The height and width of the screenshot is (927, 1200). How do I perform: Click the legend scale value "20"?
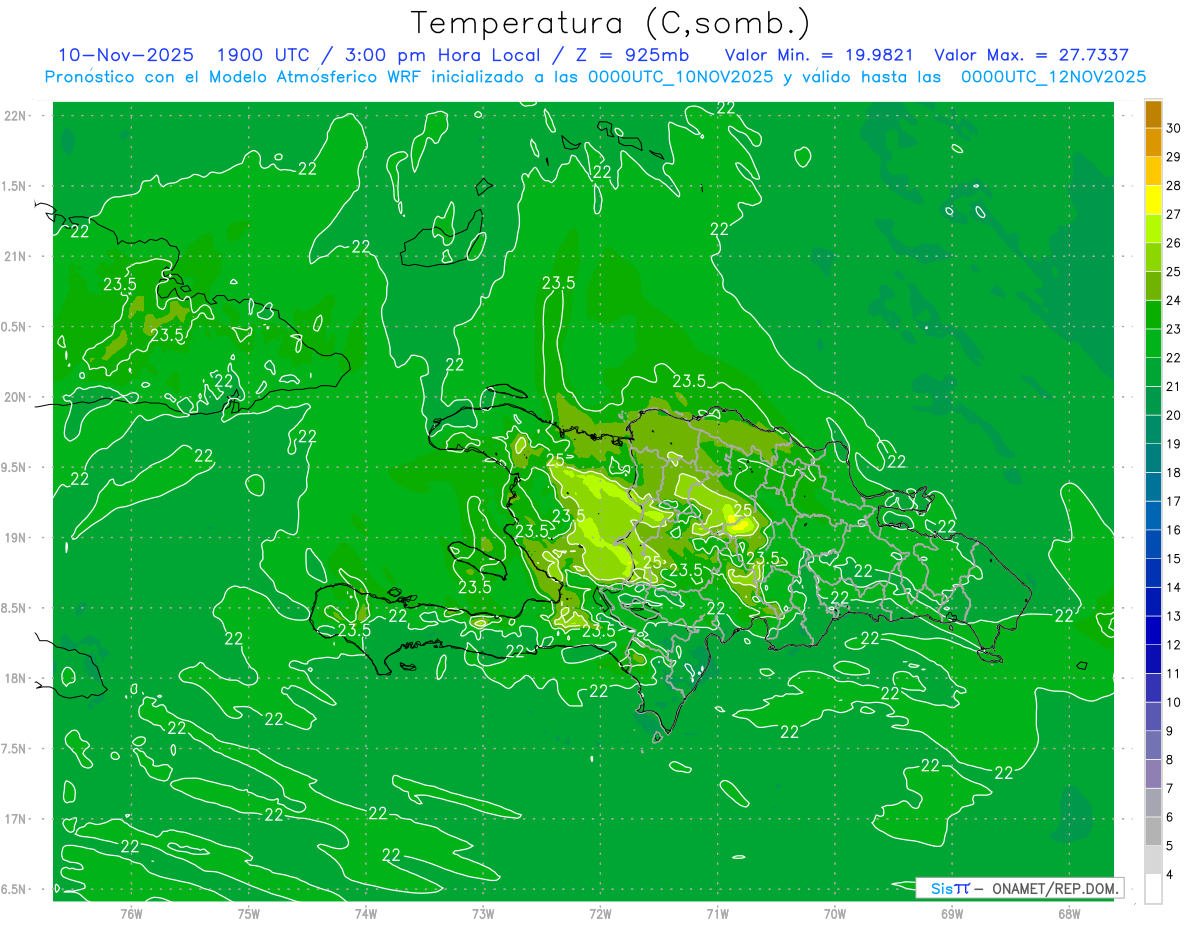pyautogui.click(x=1174, y=415)
